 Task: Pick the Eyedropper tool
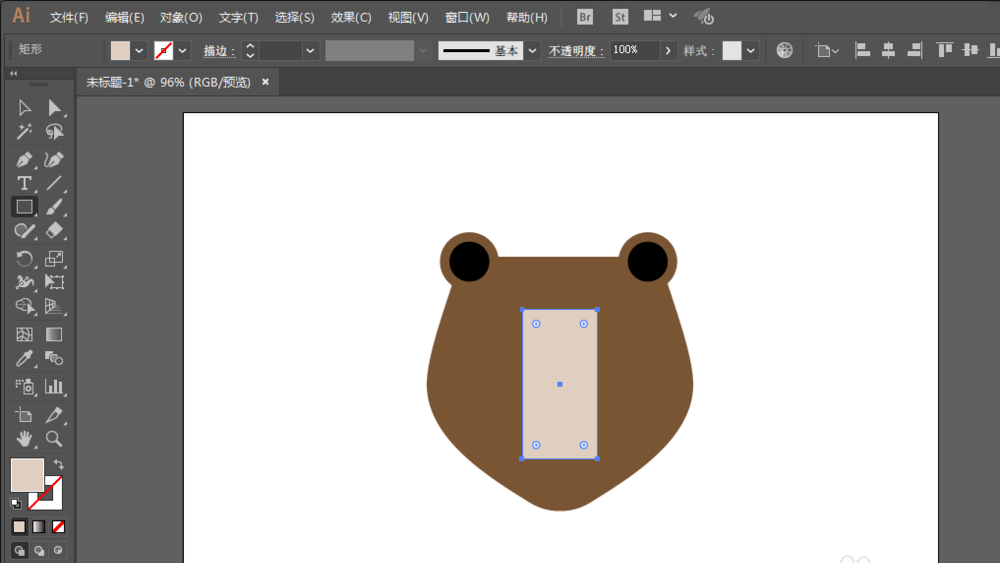click(24, 359)
